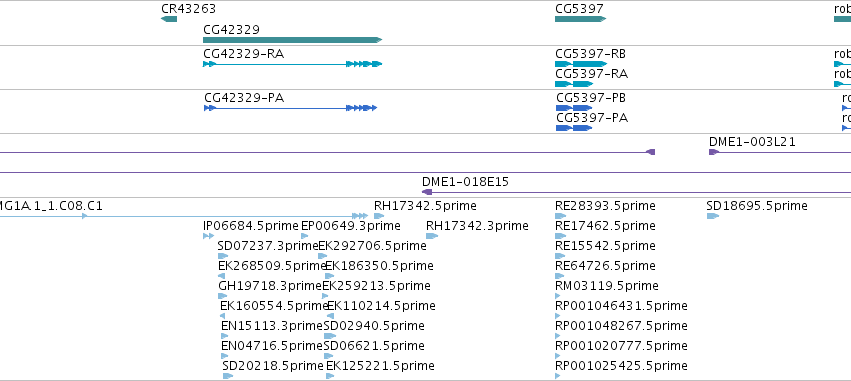
Task: Open the DME1-018E15 label
Action: [466, 182]
